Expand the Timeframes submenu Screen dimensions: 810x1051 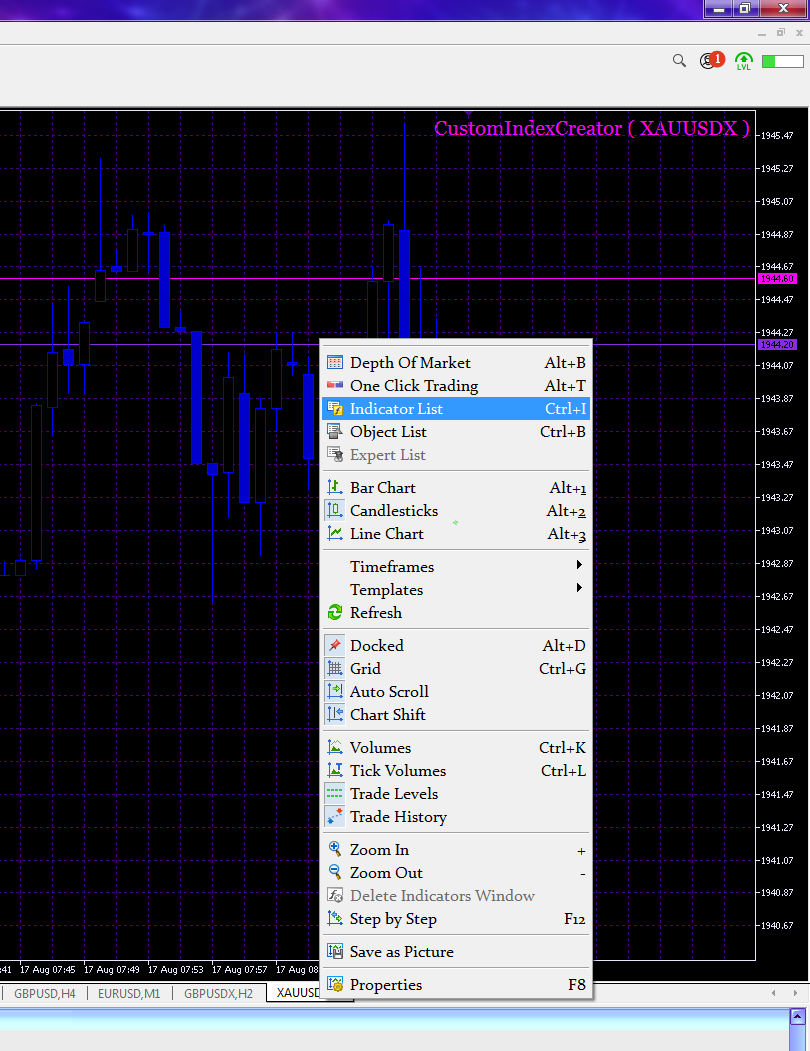tap(456, 566)
